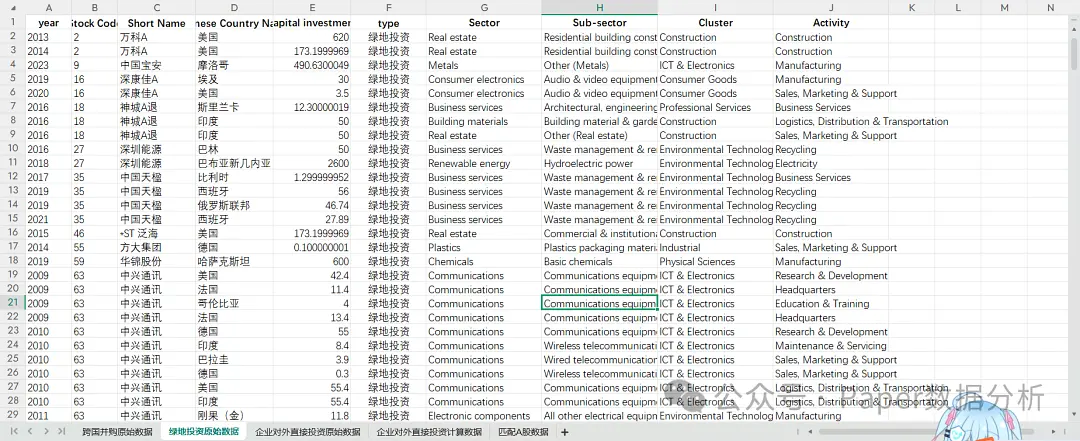1080x441 pixels.
Task: Click the 'Metals' sector cell
Action: (484, 65)
